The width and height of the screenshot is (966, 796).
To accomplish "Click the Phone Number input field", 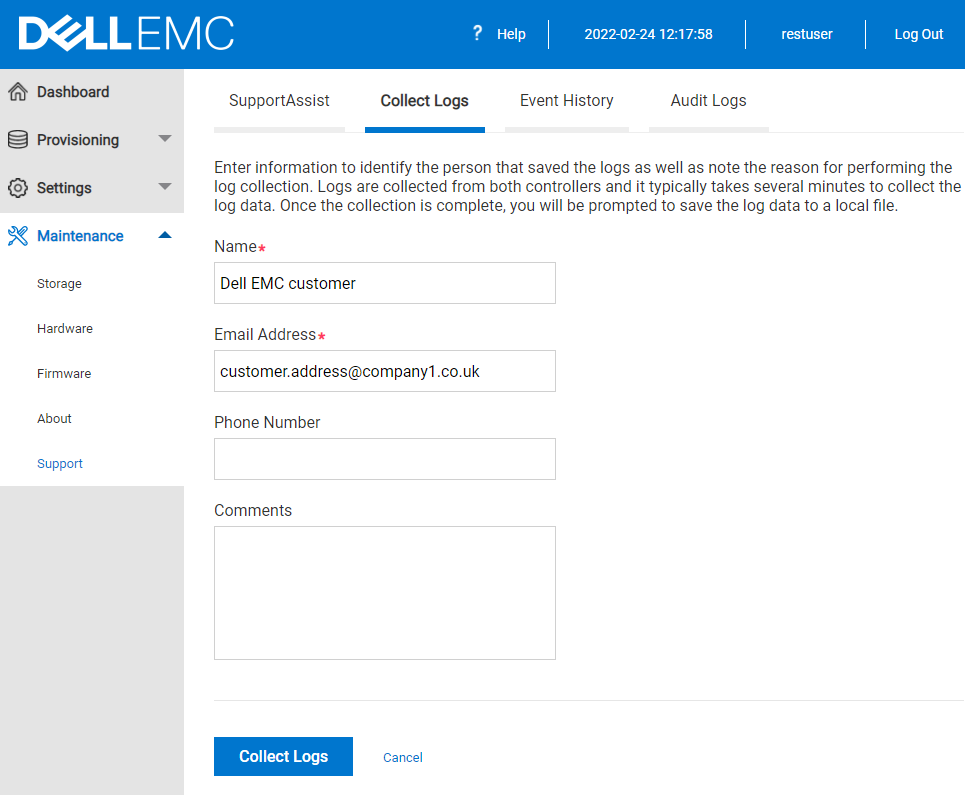I will 384,458.
